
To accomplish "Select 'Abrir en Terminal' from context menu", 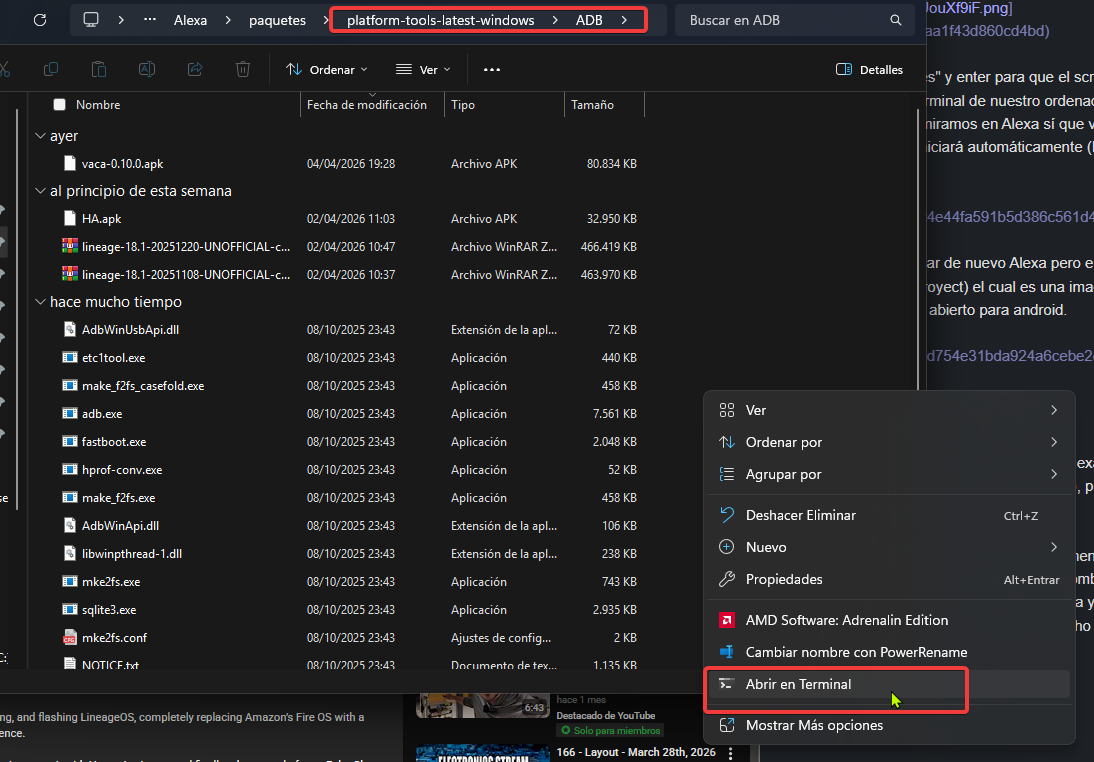I will point(798,684).
